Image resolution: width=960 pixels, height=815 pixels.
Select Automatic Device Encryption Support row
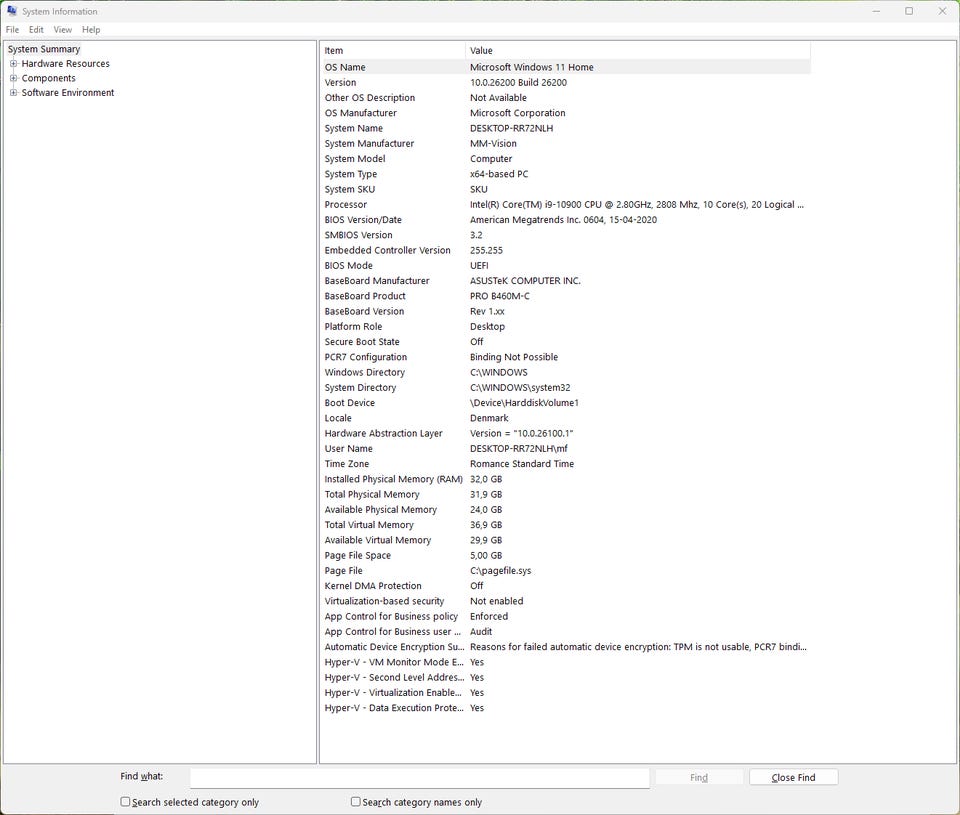point(565,647)
